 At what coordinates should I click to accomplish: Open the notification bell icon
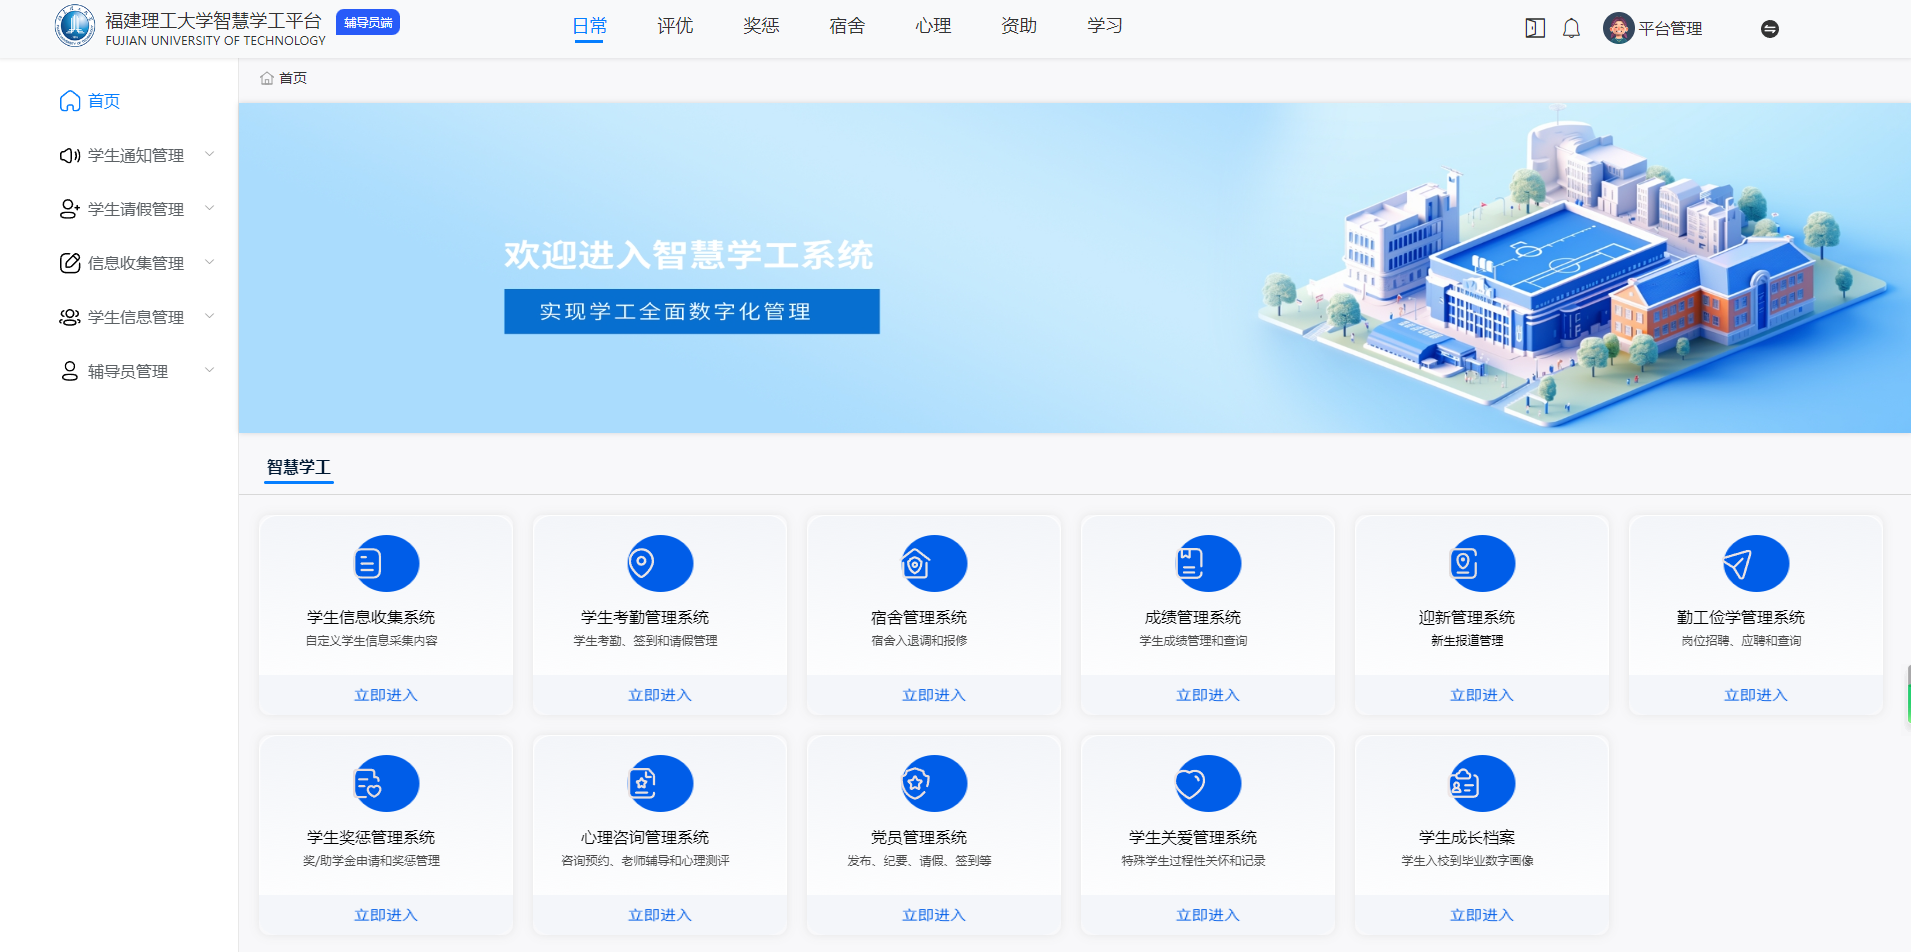click(x=1570, y=28)
